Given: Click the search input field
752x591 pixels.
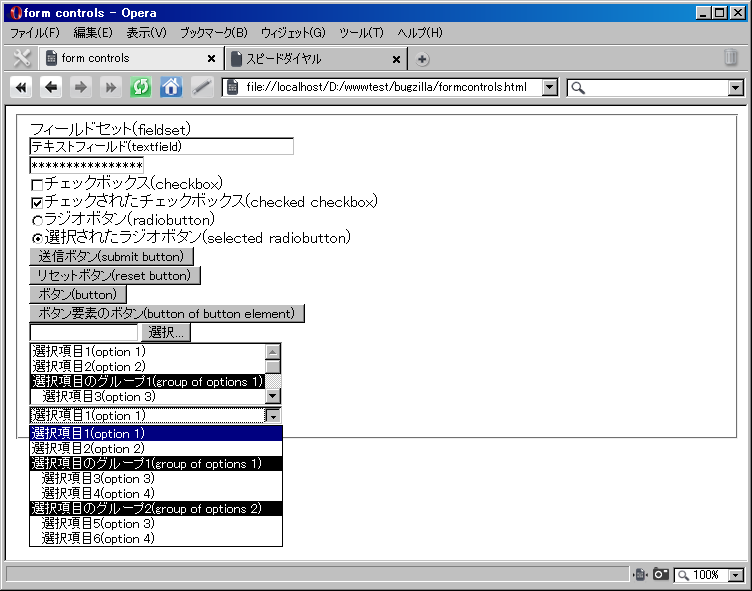Looking at the screenshot, I should [x=657, y=88].
